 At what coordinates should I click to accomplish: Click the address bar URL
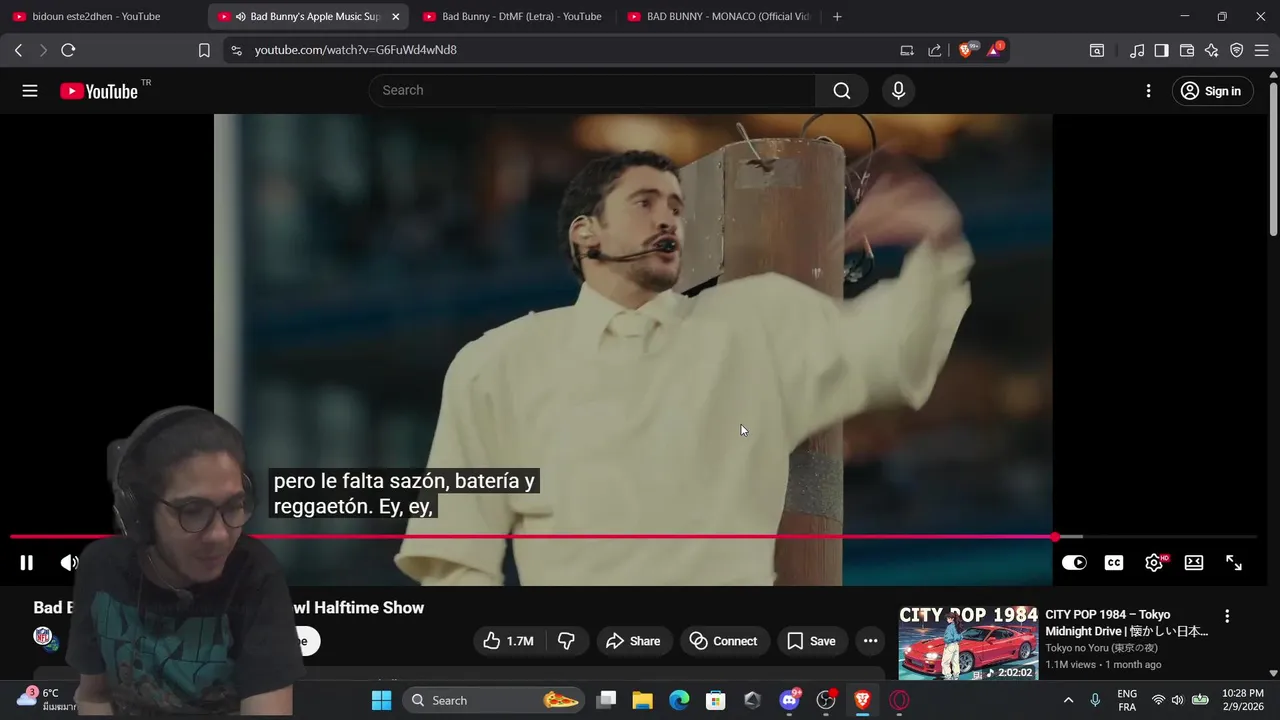355,50
